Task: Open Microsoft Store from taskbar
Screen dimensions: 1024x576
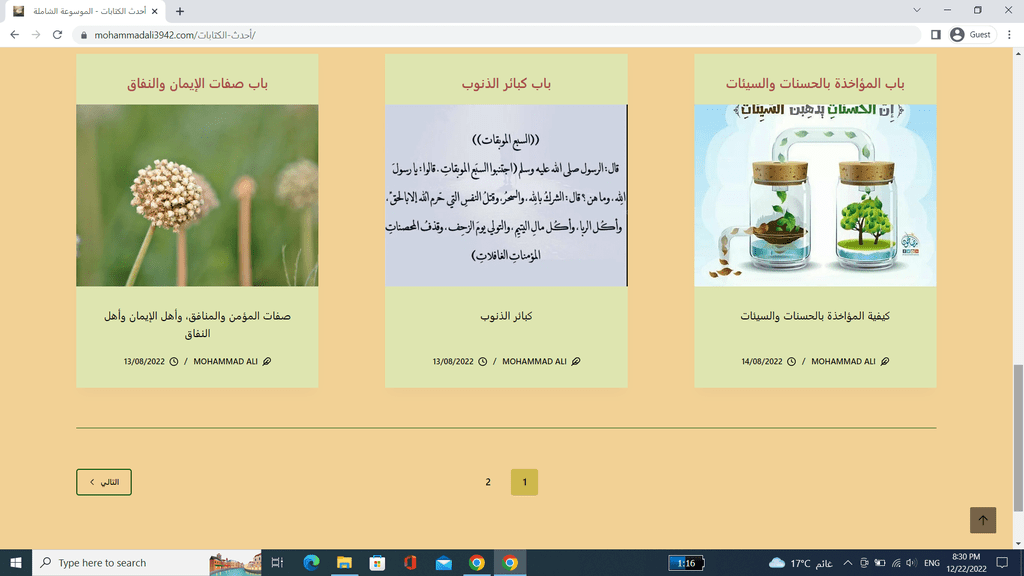Action: click(377, 562)
